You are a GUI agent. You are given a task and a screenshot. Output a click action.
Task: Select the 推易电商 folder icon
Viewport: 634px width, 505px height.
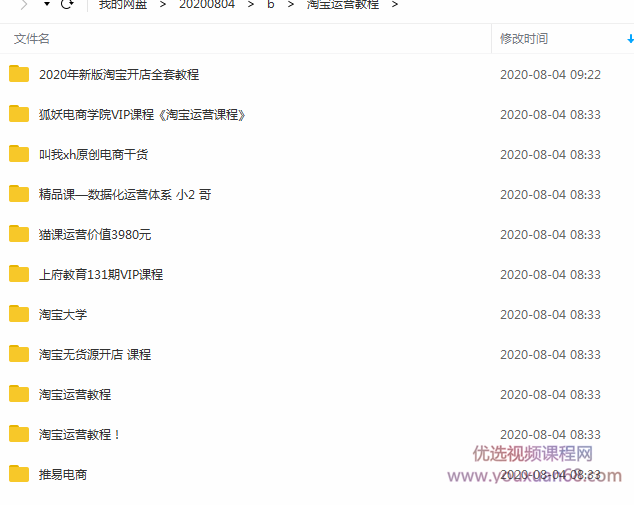tap(19, 474)
